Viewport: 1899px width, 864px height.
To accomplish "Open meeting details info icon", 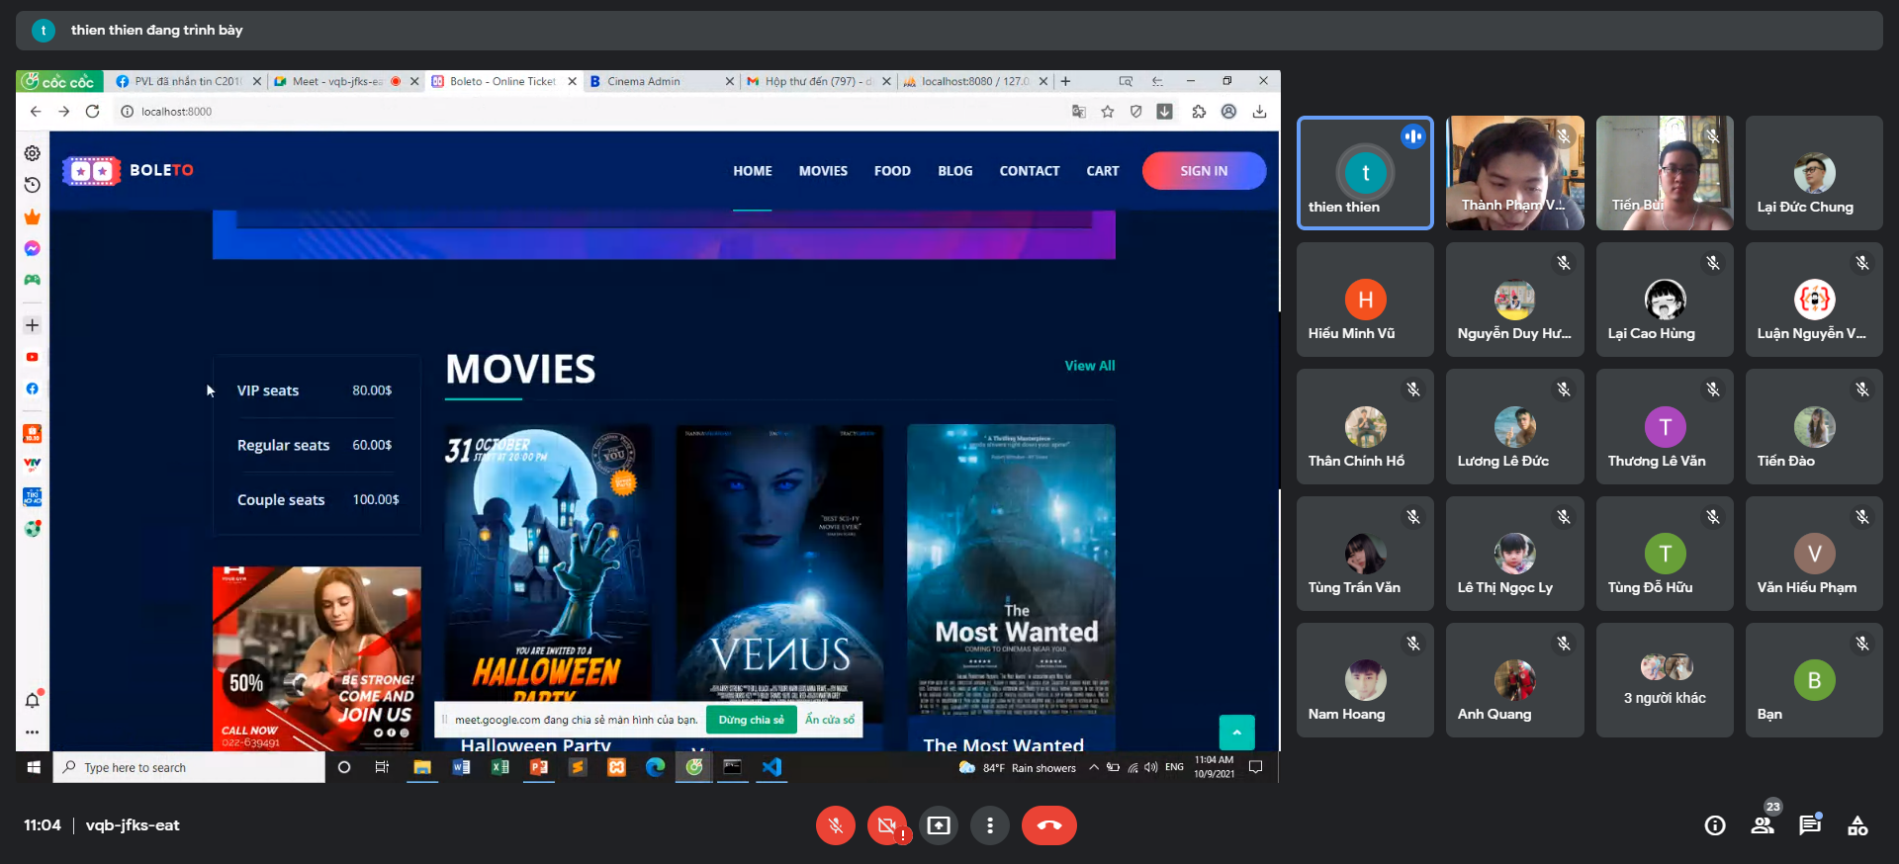I will (x=1715, y=825).
